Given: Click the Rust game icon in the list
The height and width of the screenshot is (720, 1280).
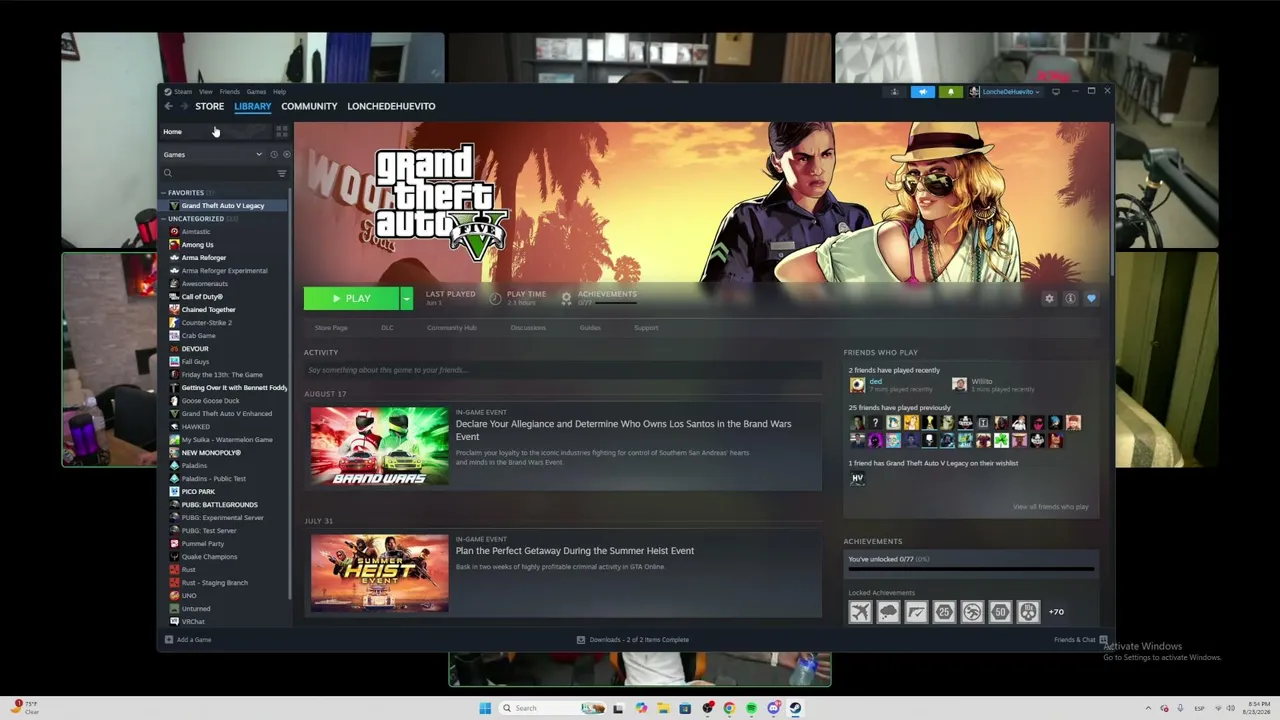Looking at the screenshot, I should coord(174,570).
